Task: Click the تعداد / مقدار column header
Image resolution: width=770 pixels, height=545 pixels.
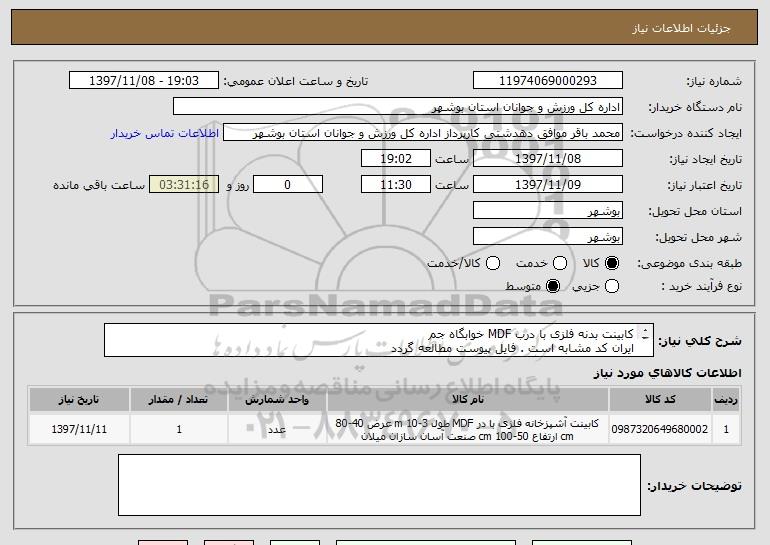Action: click(179, 400)
